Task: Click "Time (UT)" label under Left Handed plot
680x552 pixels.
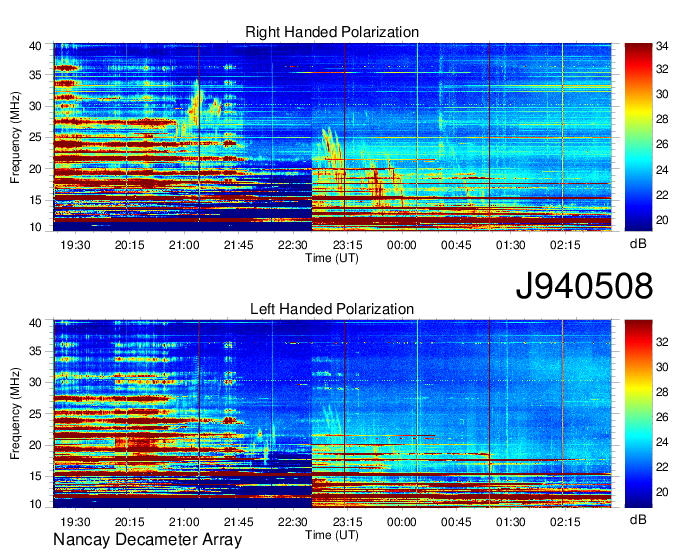Action: click(x=332, y=535)
